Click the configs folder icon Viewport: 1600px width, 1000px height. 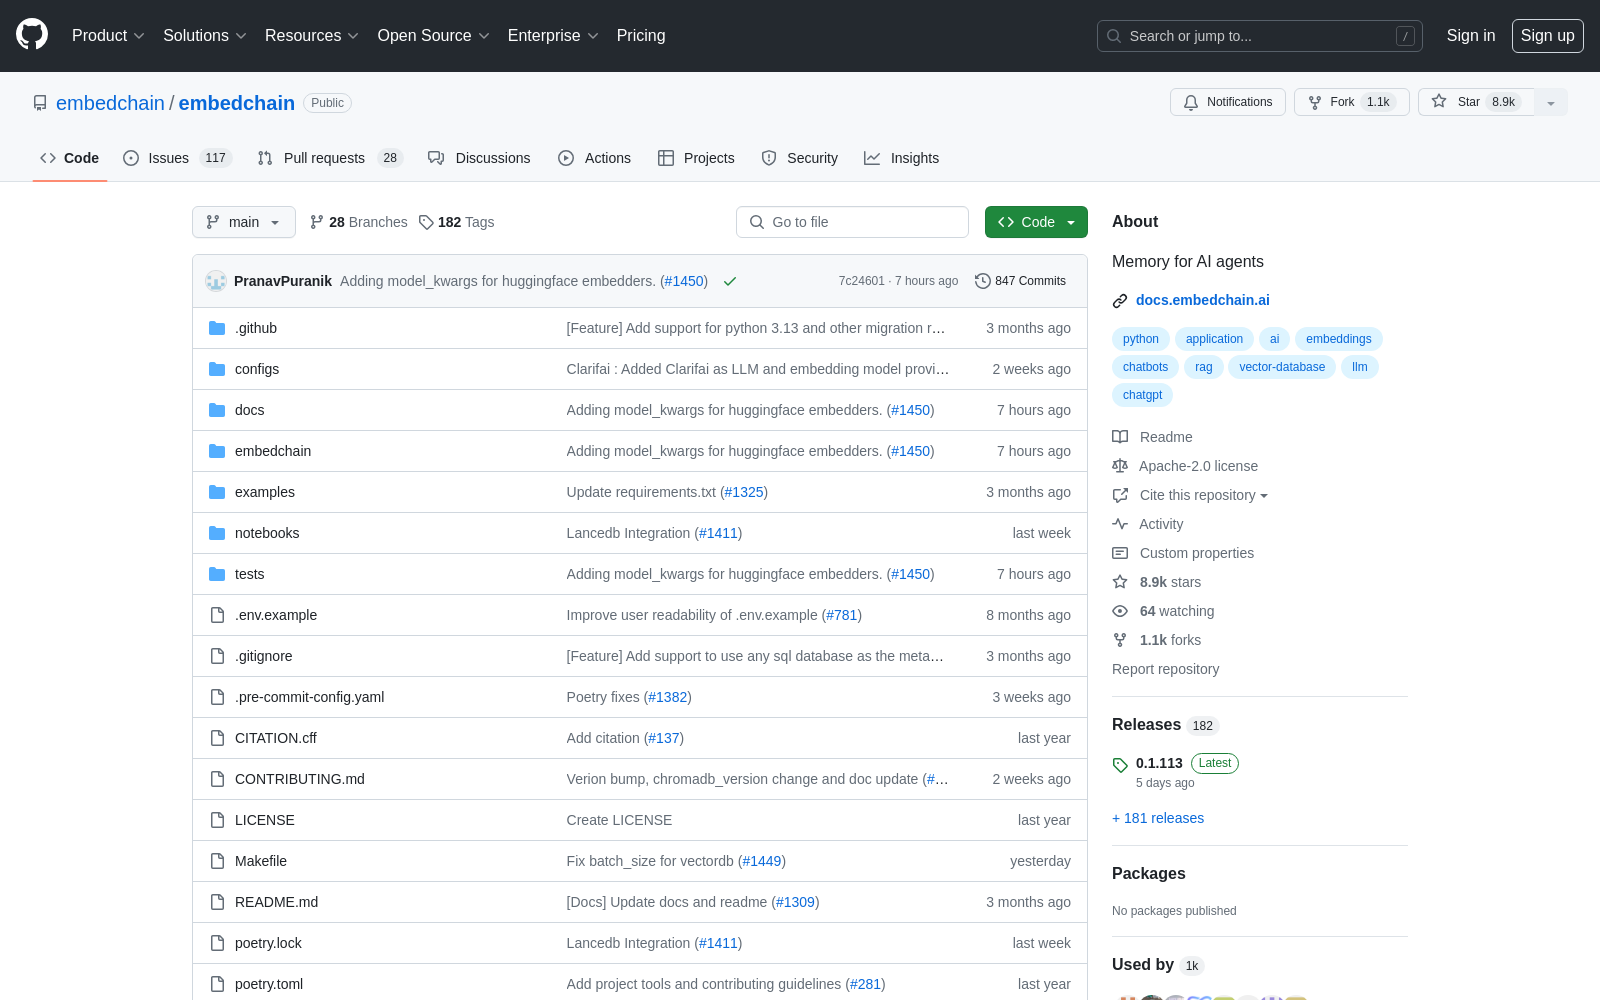[217, 369]
